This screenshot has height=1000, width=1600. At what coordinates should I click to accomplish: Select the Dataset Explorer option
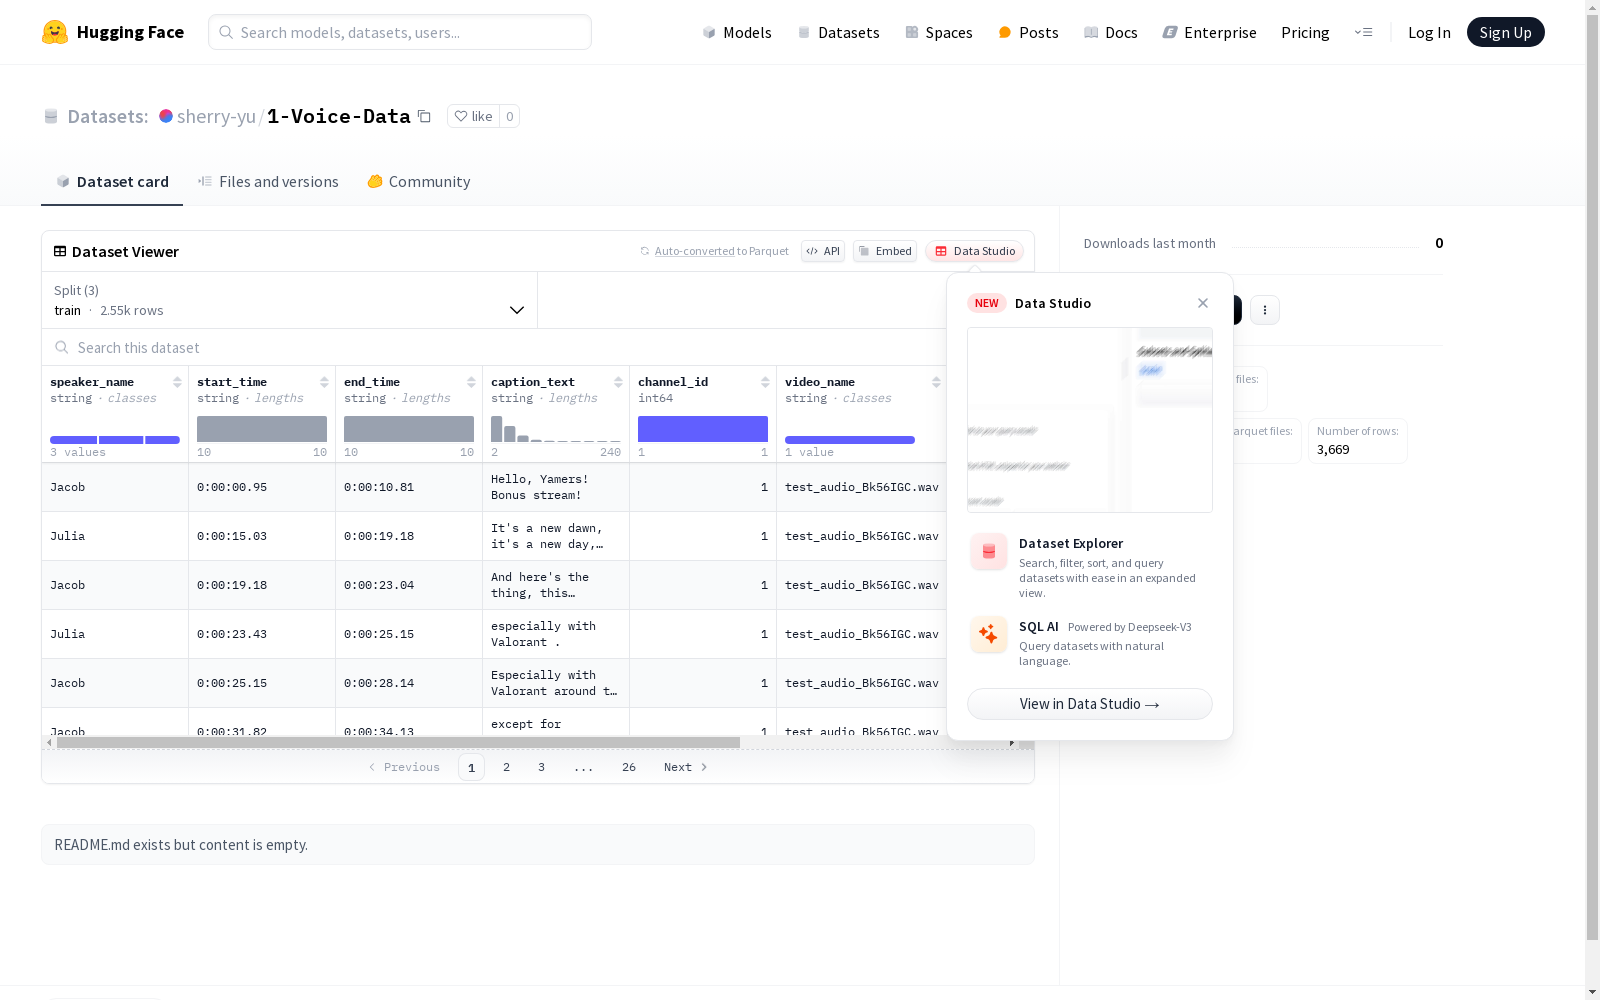coord(1090,566)
